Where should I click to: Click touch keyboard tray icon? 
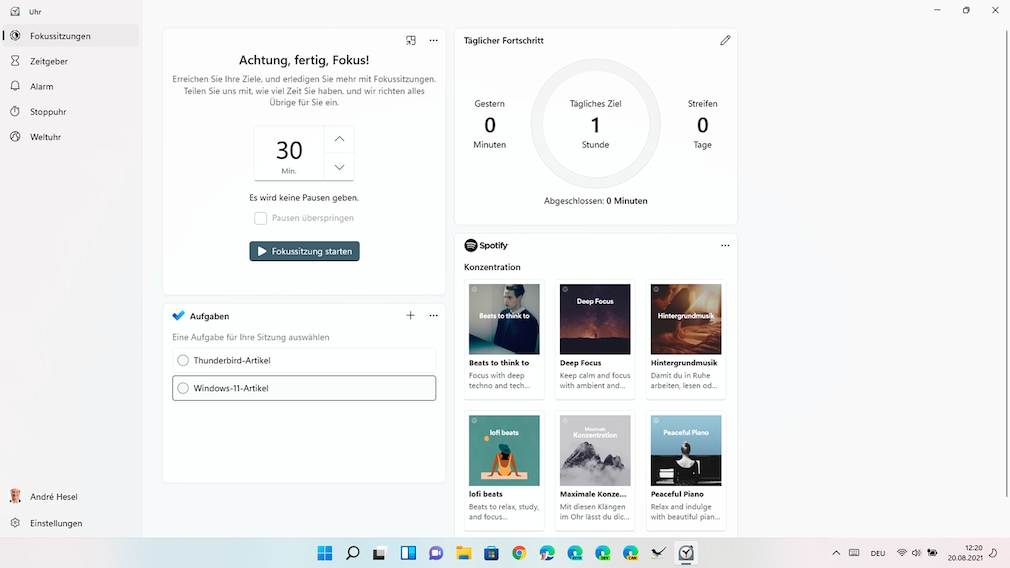[854, 553]
